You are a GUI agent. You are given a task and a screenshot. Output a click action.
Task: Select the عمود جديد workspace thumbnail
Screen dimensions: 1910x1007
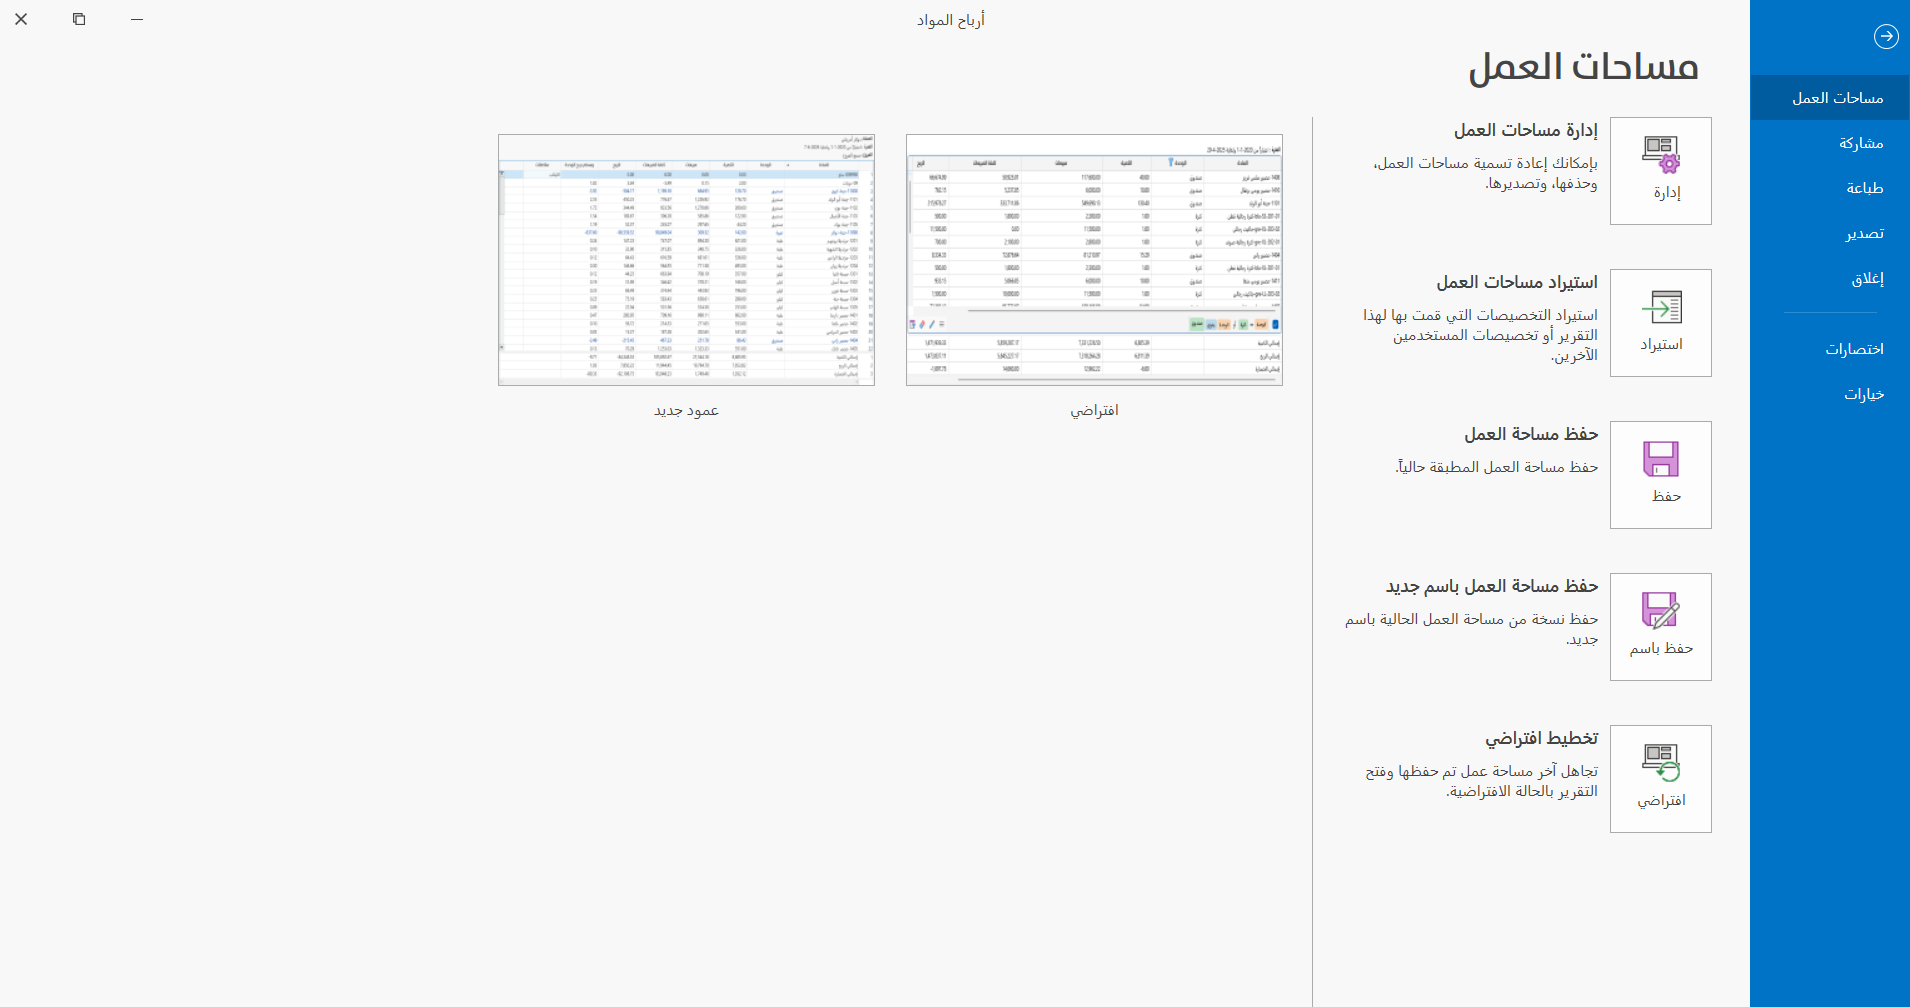click(686, 260)
